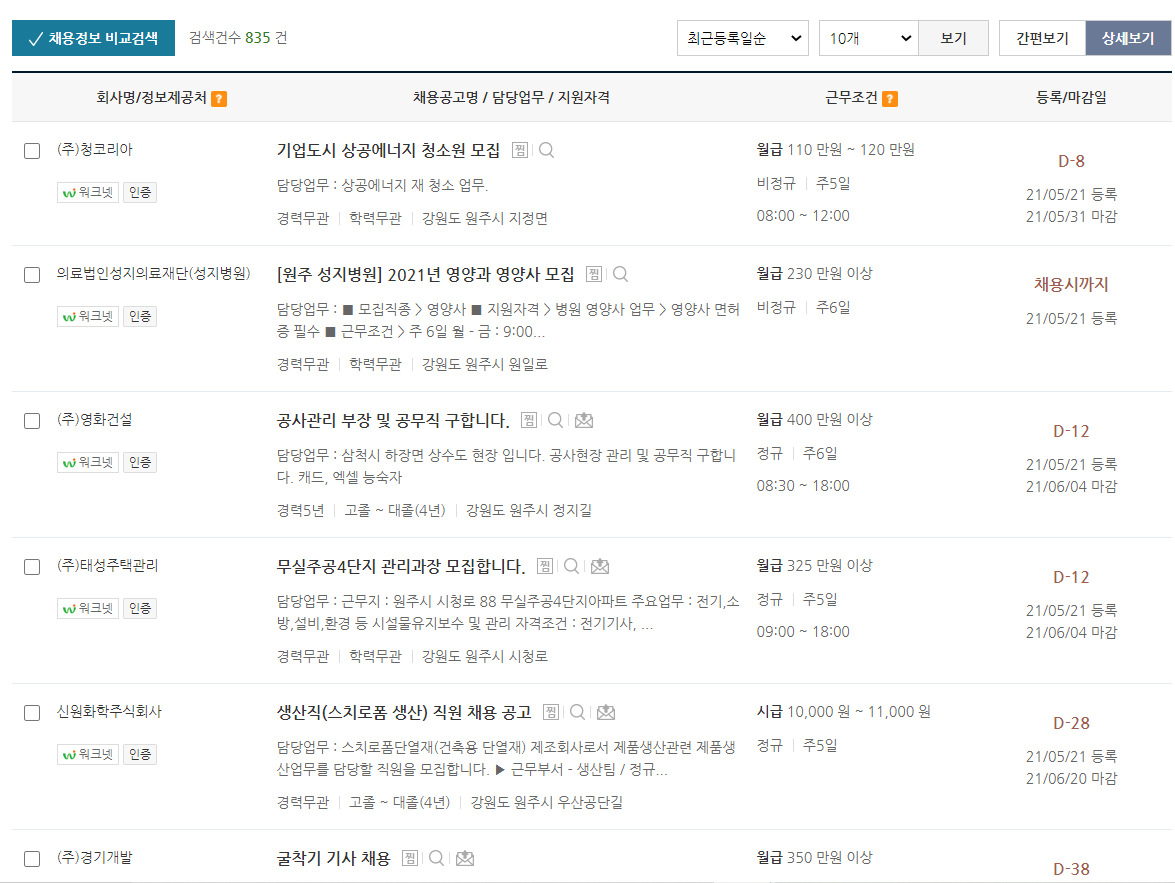Viewport: 1175px width, 883px height.
Task: Click the 월급 400 만원 이상 salary text
Action: (x=815, y=420)
